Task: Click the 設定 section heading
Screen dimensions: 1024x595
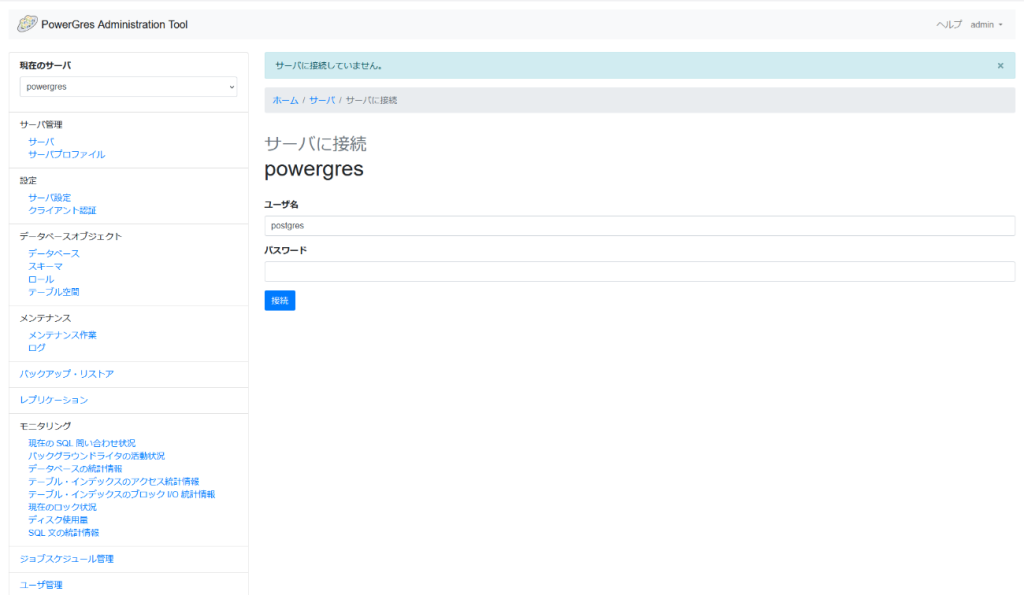Action: 28,180
